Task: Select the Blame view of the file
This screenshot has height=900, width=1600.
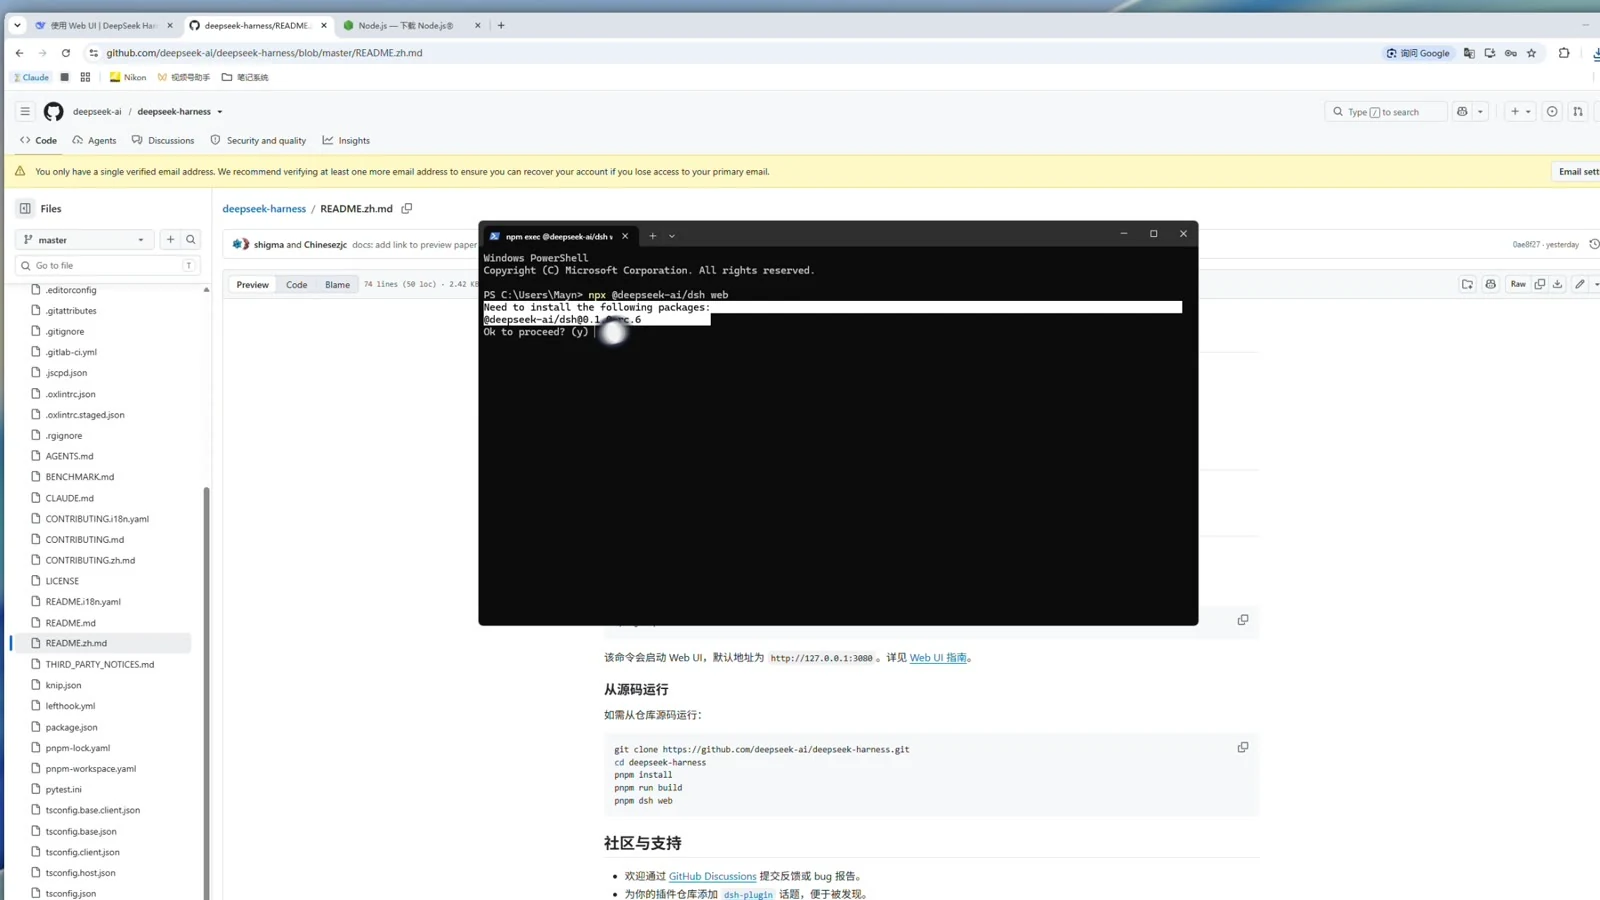Action: [x=337, y=284]
